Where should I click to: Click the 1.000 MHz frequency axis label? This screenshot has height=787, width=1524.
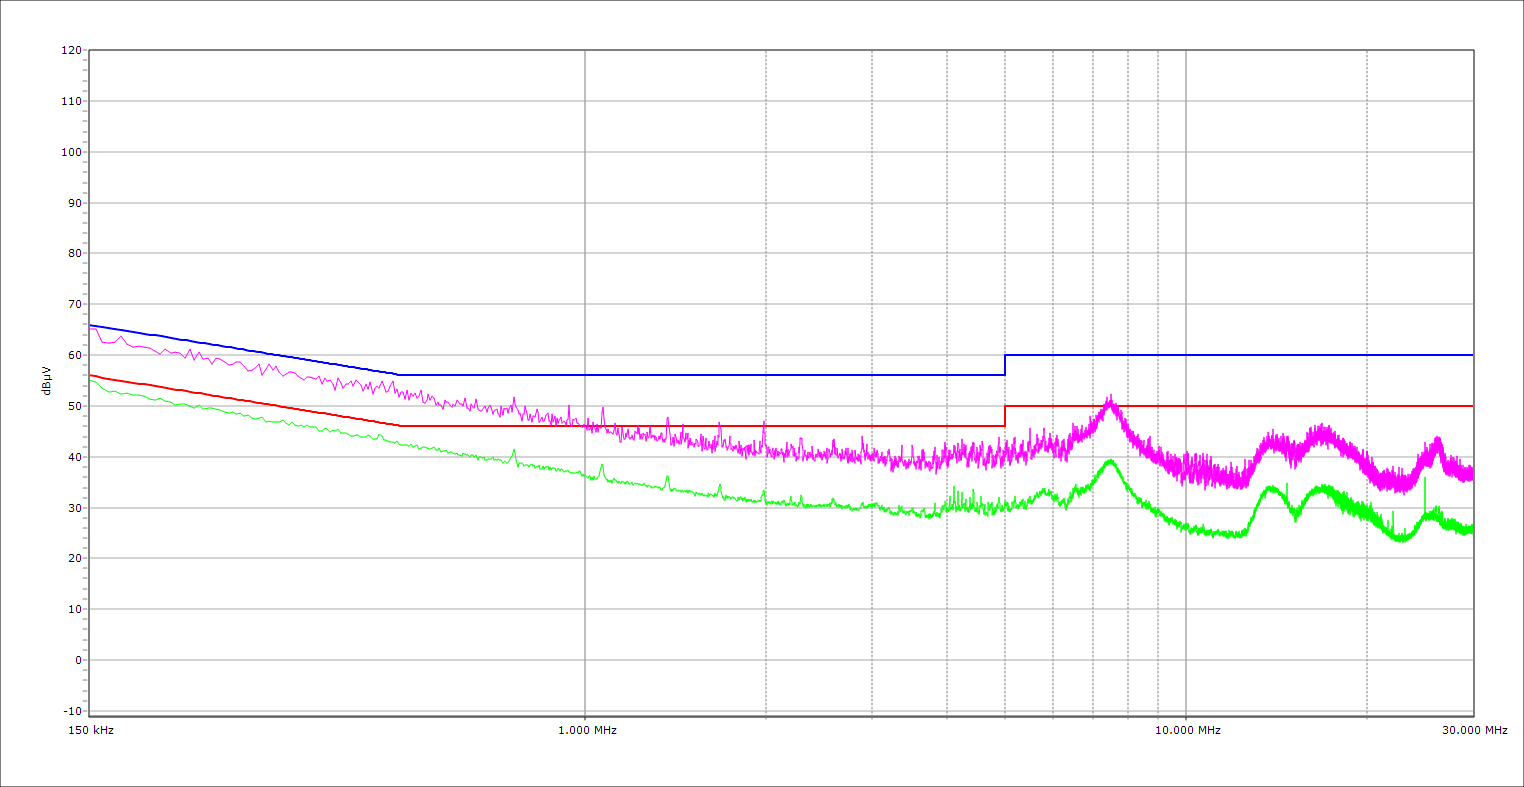coord(587,730)
